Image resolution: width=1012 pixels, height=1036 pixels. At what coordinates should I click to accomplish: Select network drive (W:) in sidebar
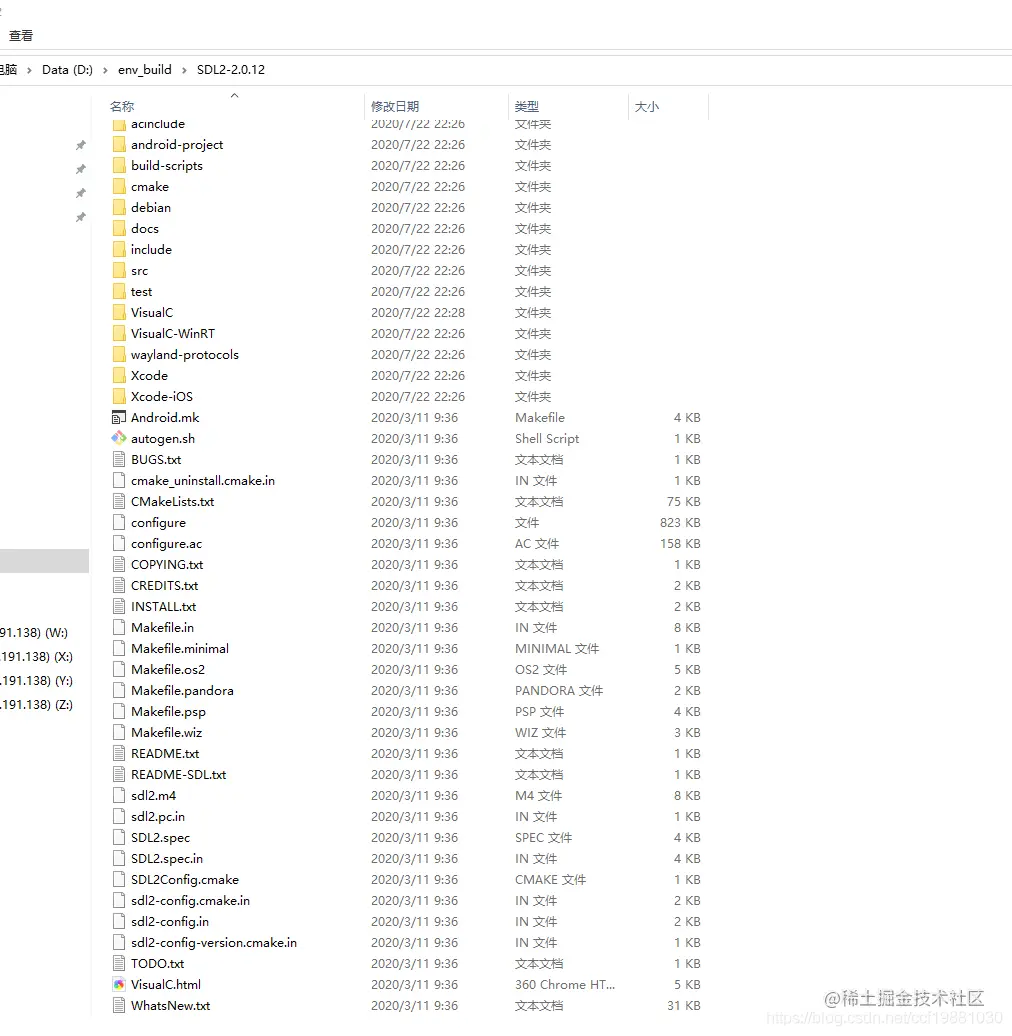click(x=34, y=633)
